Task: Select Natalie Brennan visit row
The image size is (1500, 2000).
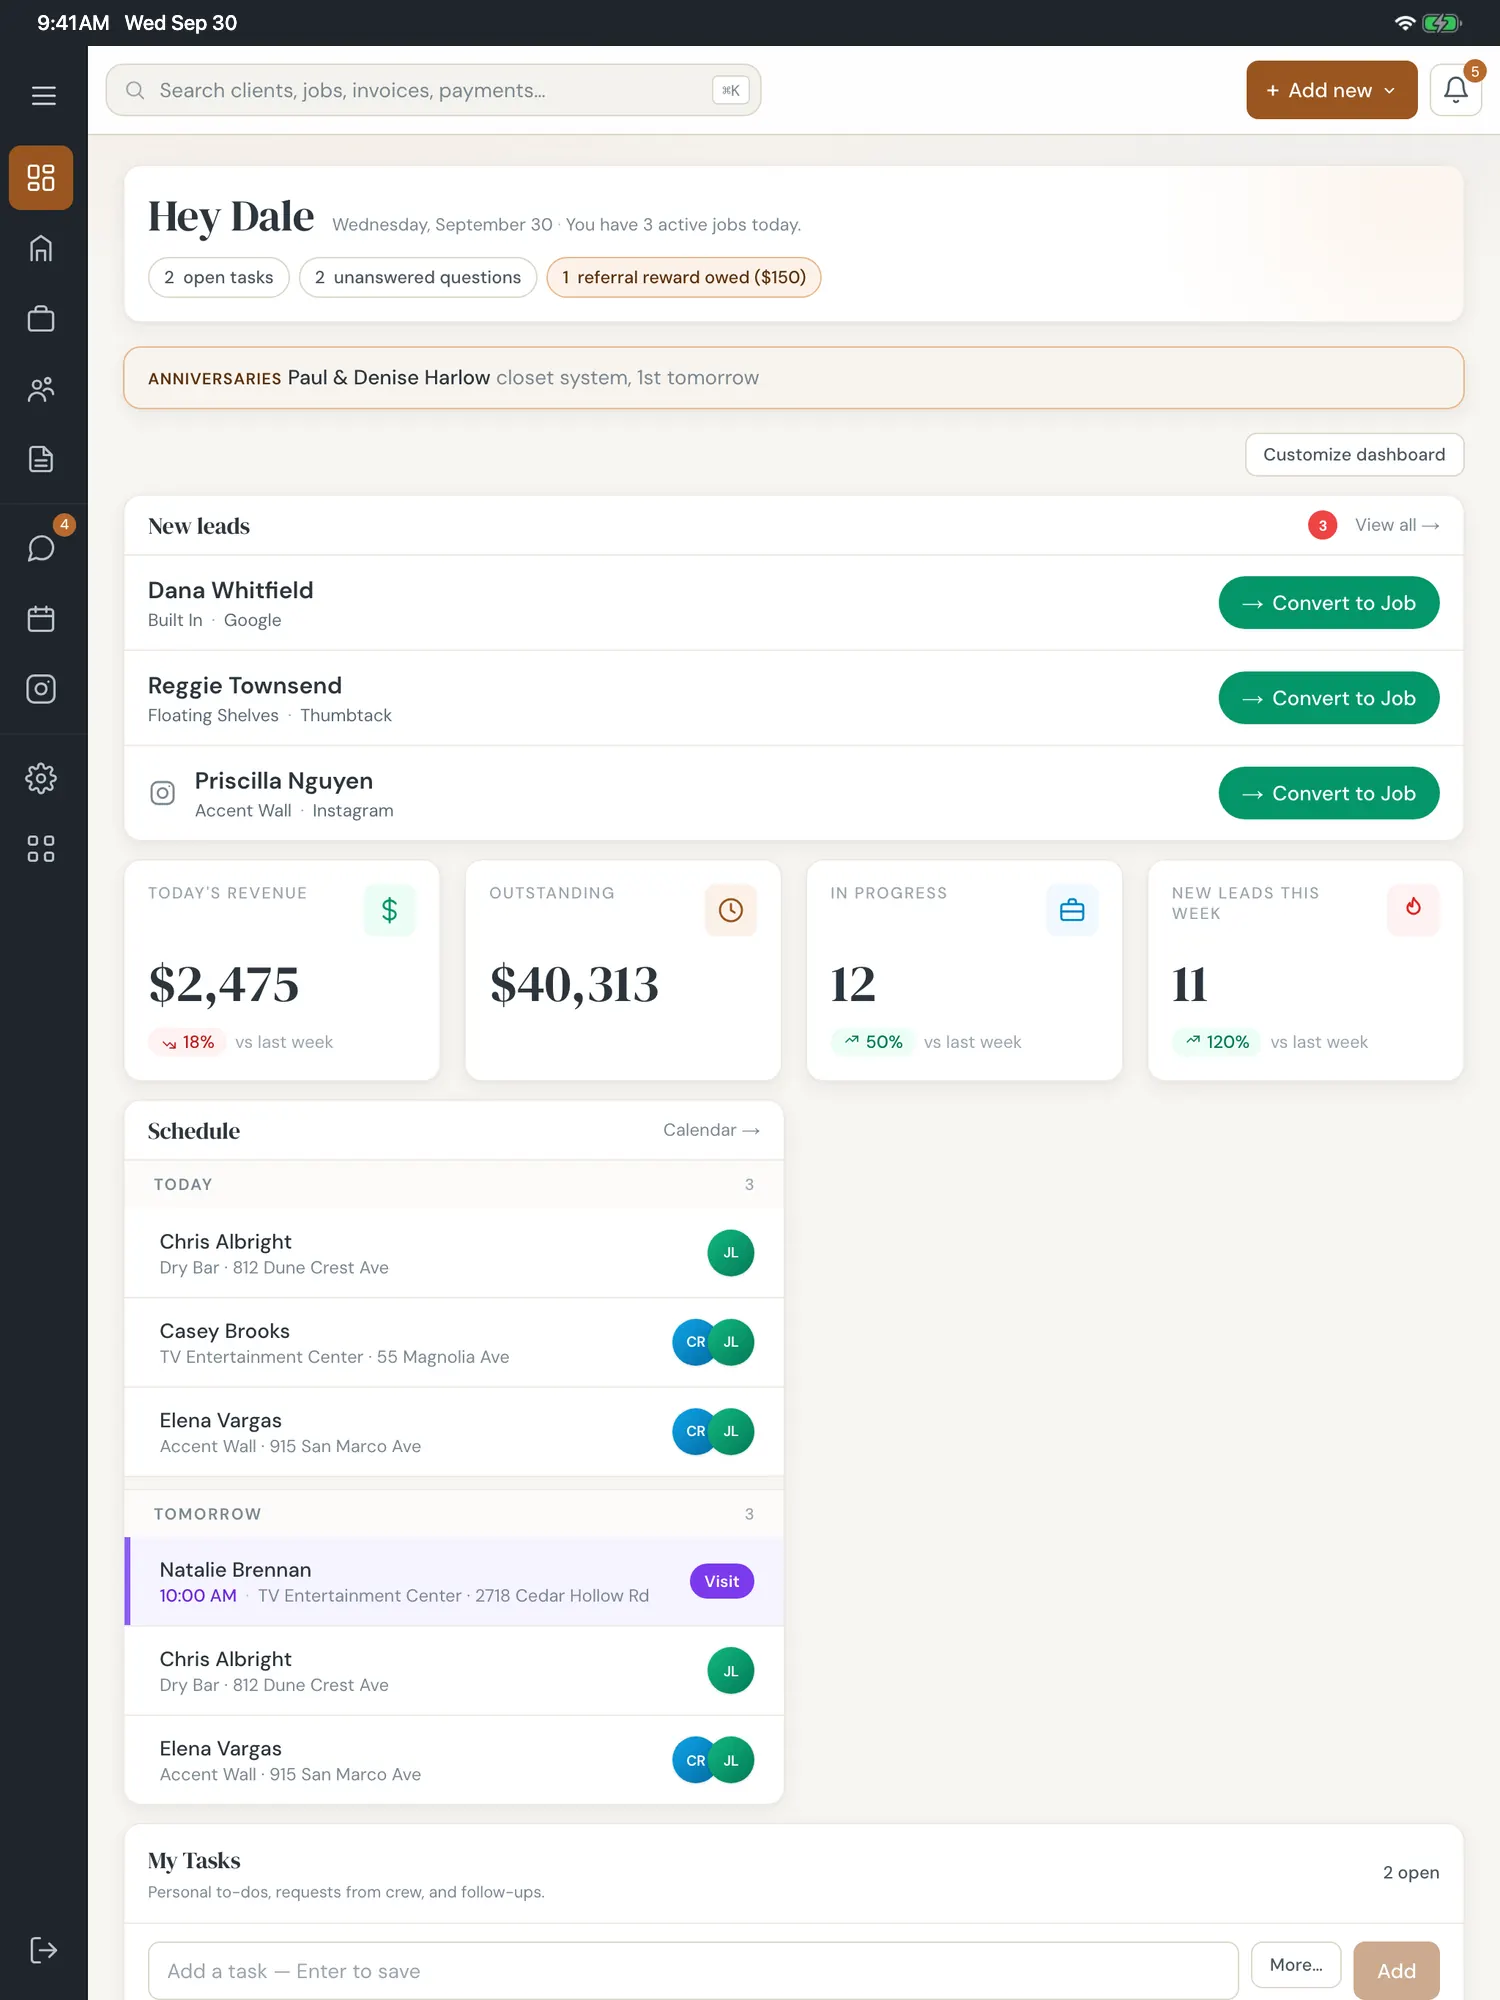Action: point(454,1581)
